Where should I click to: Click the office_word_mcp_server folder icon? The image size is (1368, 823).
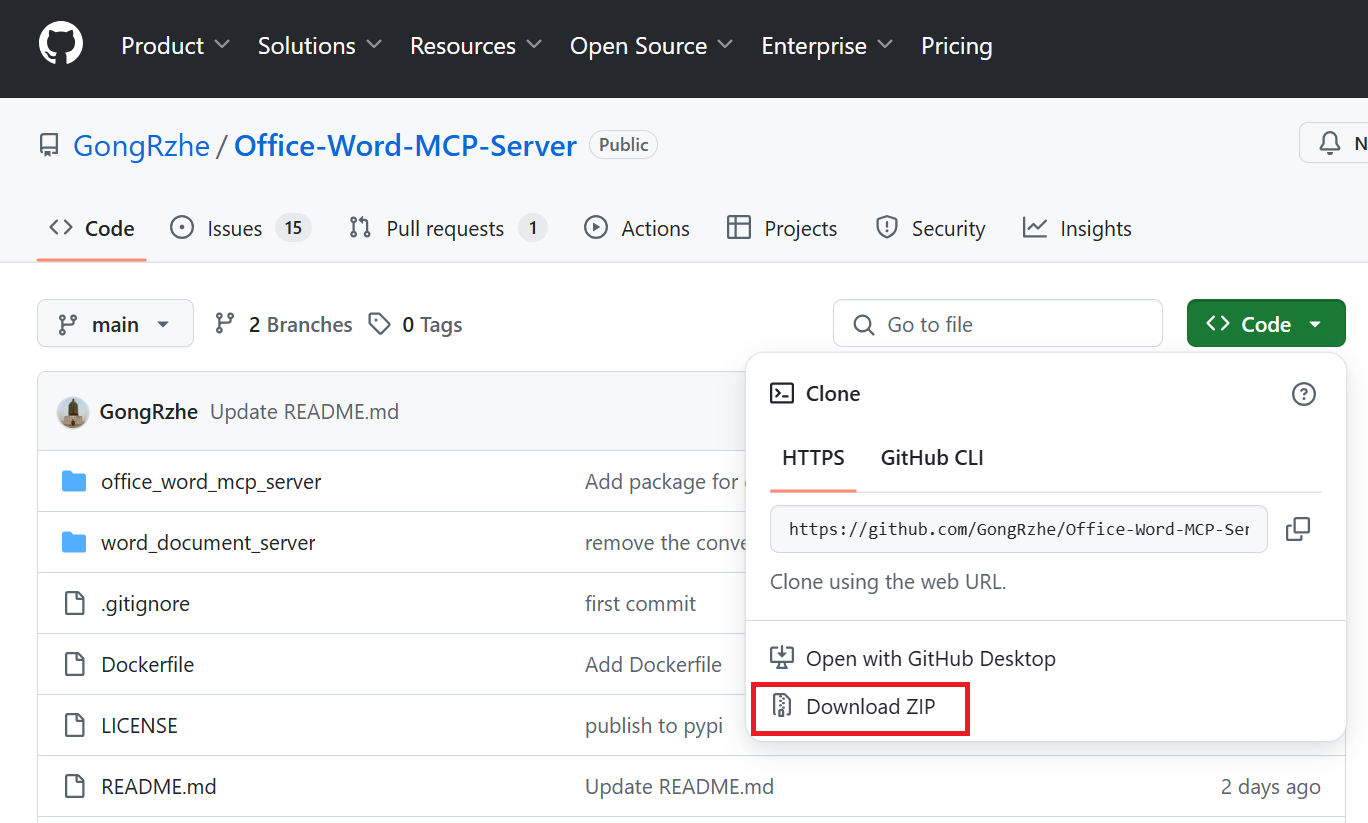pyautogui.click(x=74, y=482)
